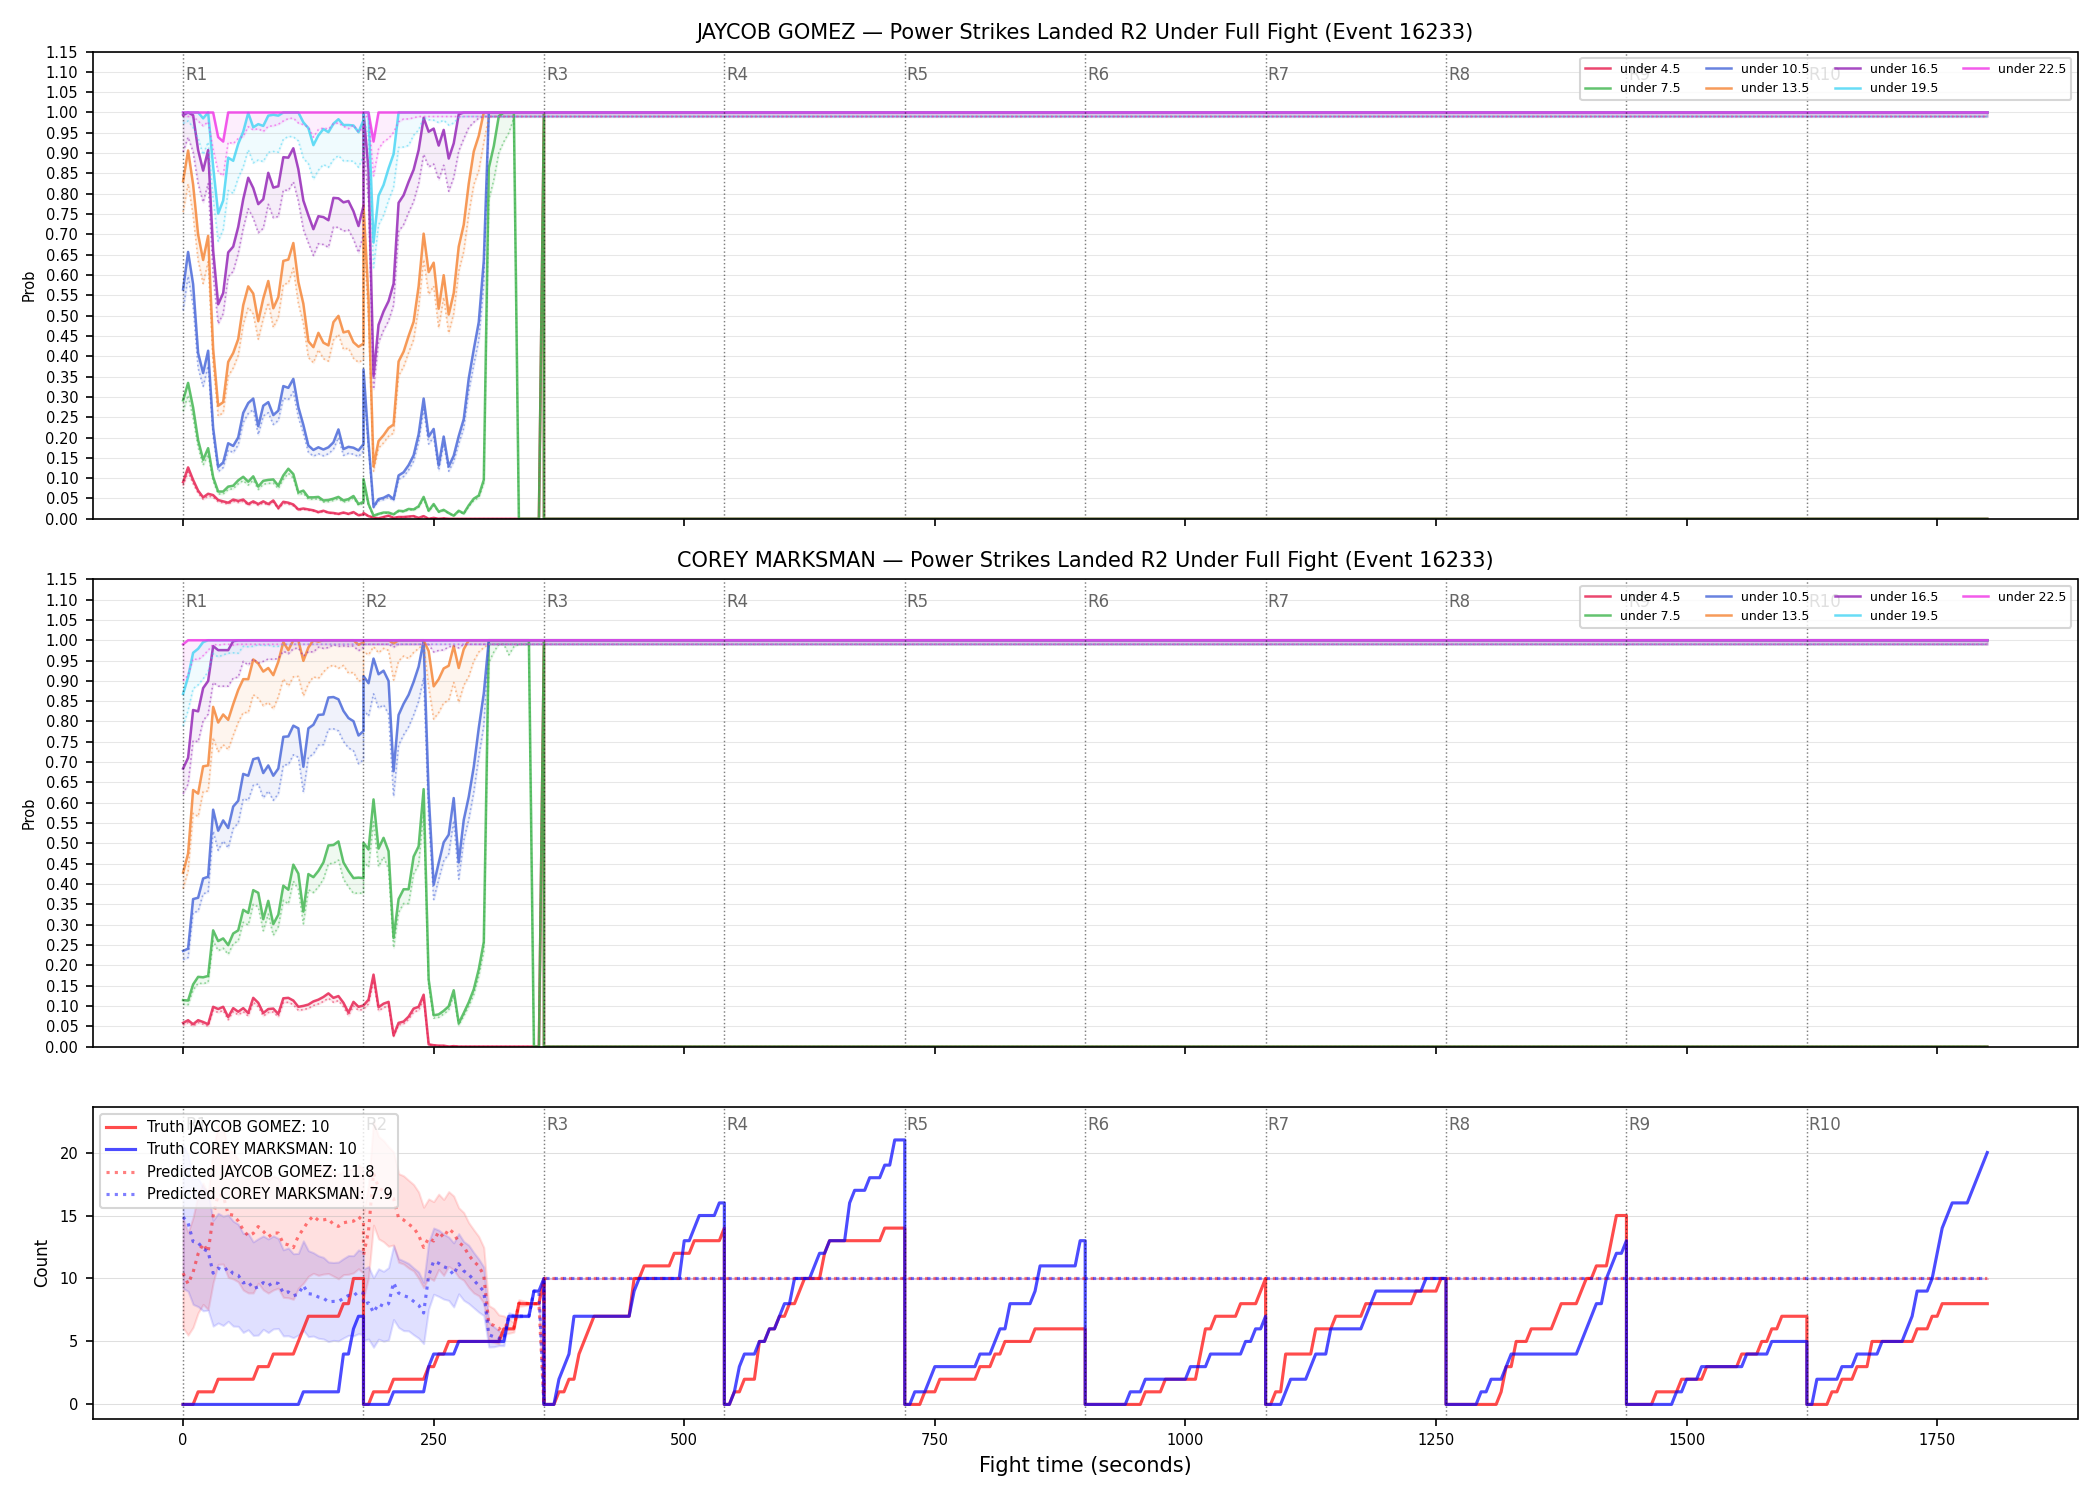Click 'under 10.5' legend entry in top chart
2100x1500 pixels.
pos(1757,69)
